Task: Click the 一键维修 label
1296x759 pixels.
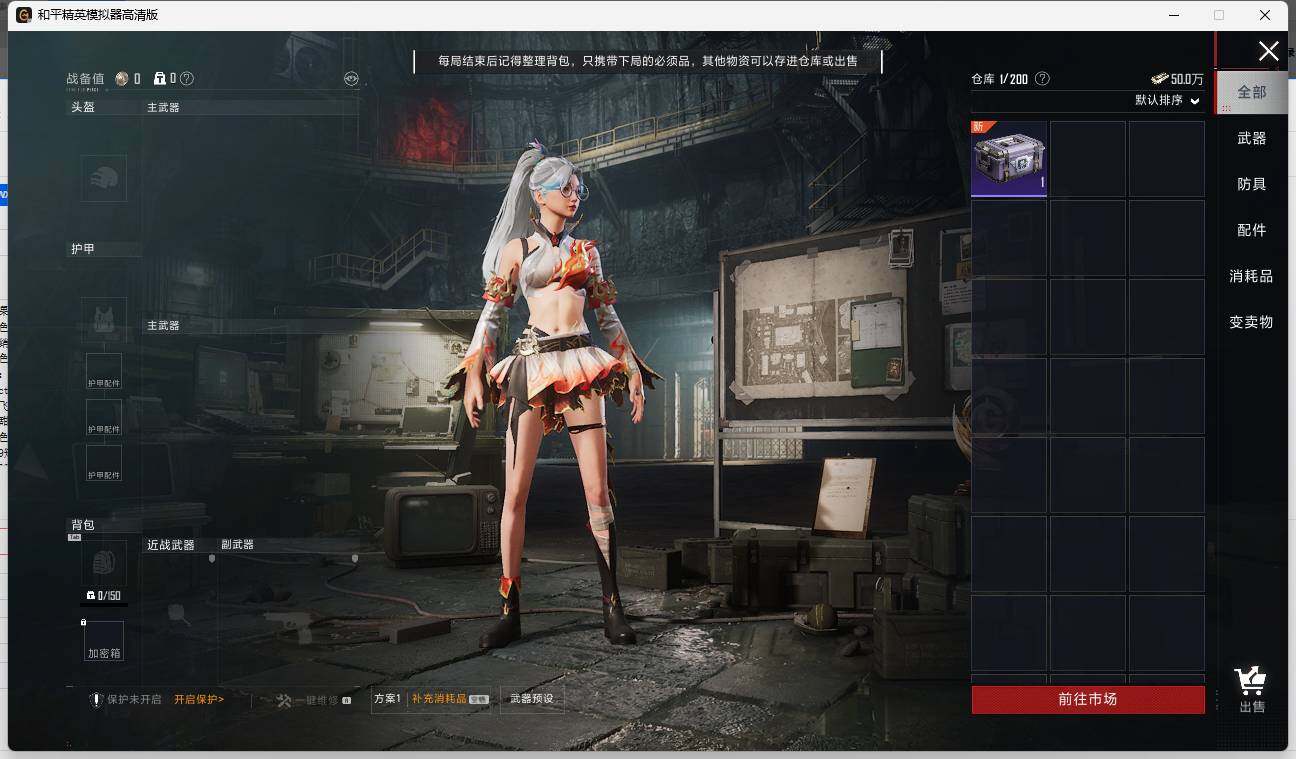Action: click(316, 700)
